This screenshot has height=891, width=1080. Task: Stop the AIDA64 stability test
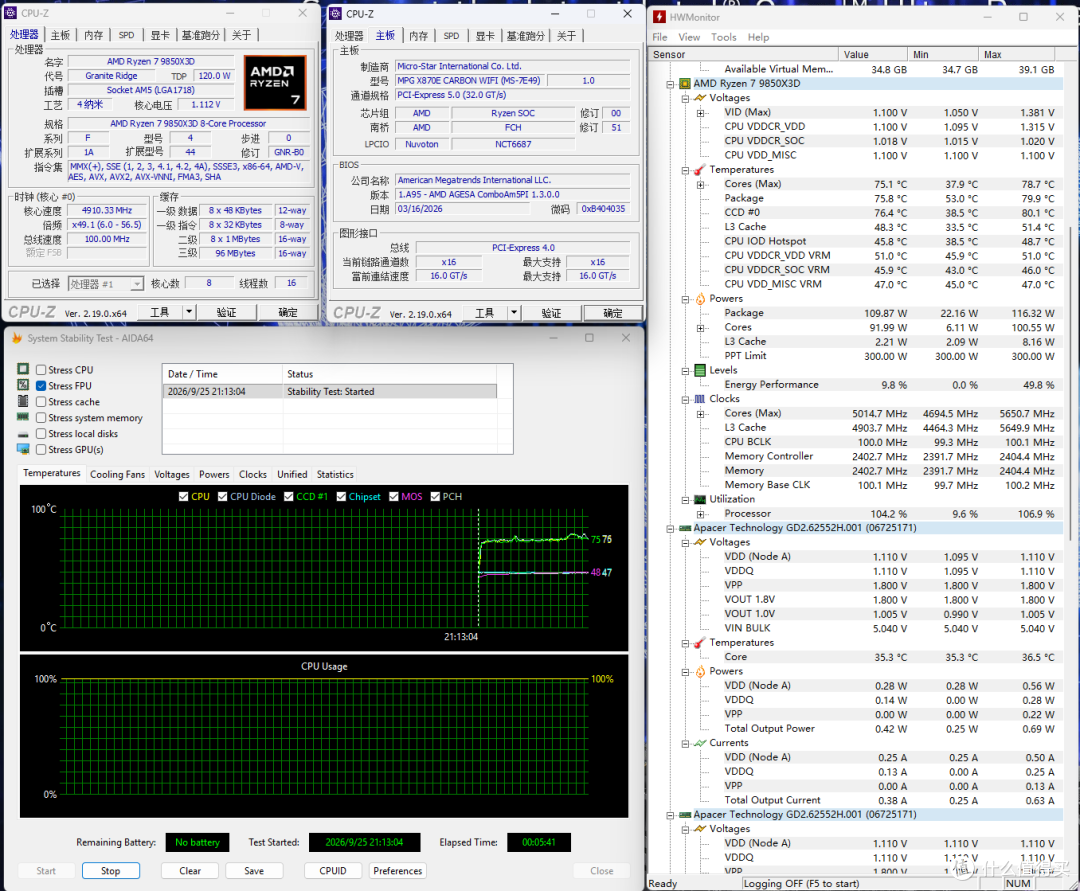point(111,870)
